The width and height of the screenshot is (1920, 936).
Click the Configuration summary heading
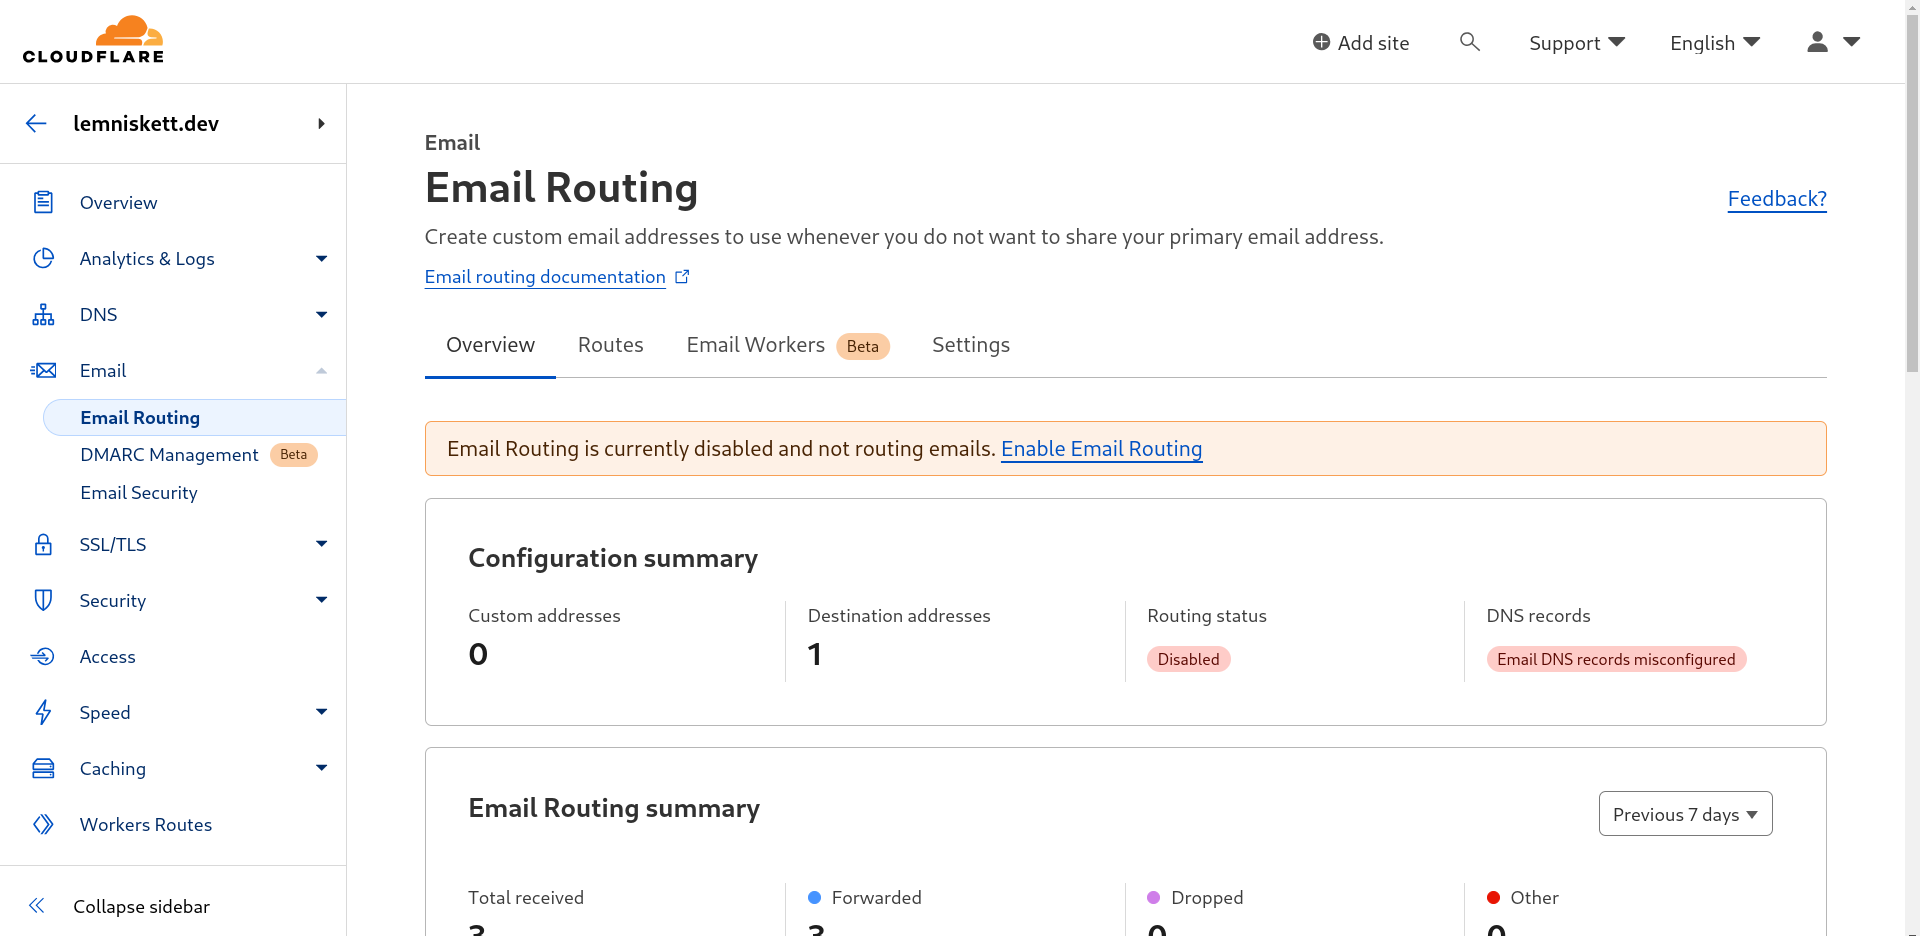(613, 558)
